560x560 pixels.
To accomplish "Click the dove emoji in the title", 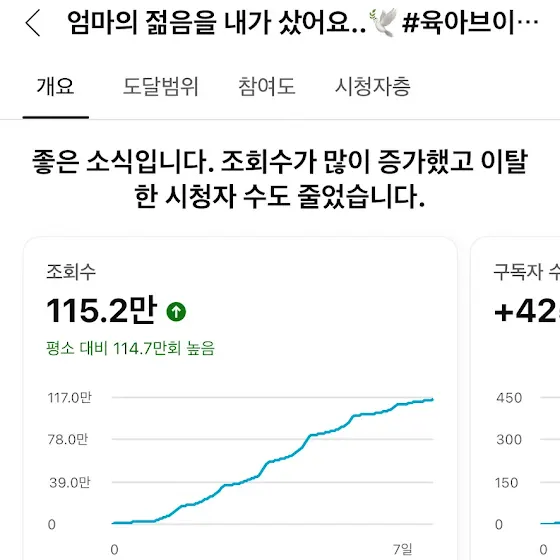I will [x=383, y=22].
